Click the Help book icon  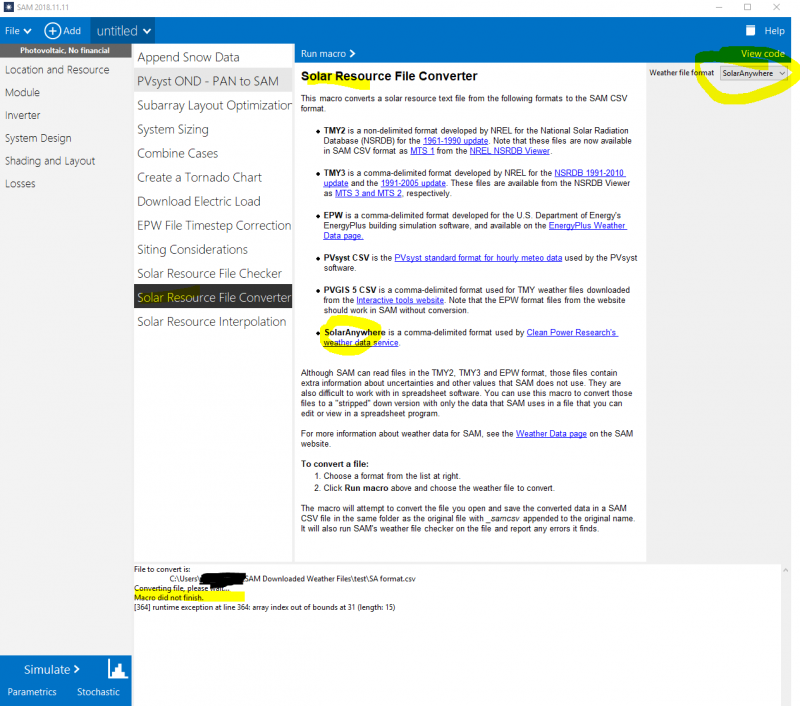click(751, 31)
